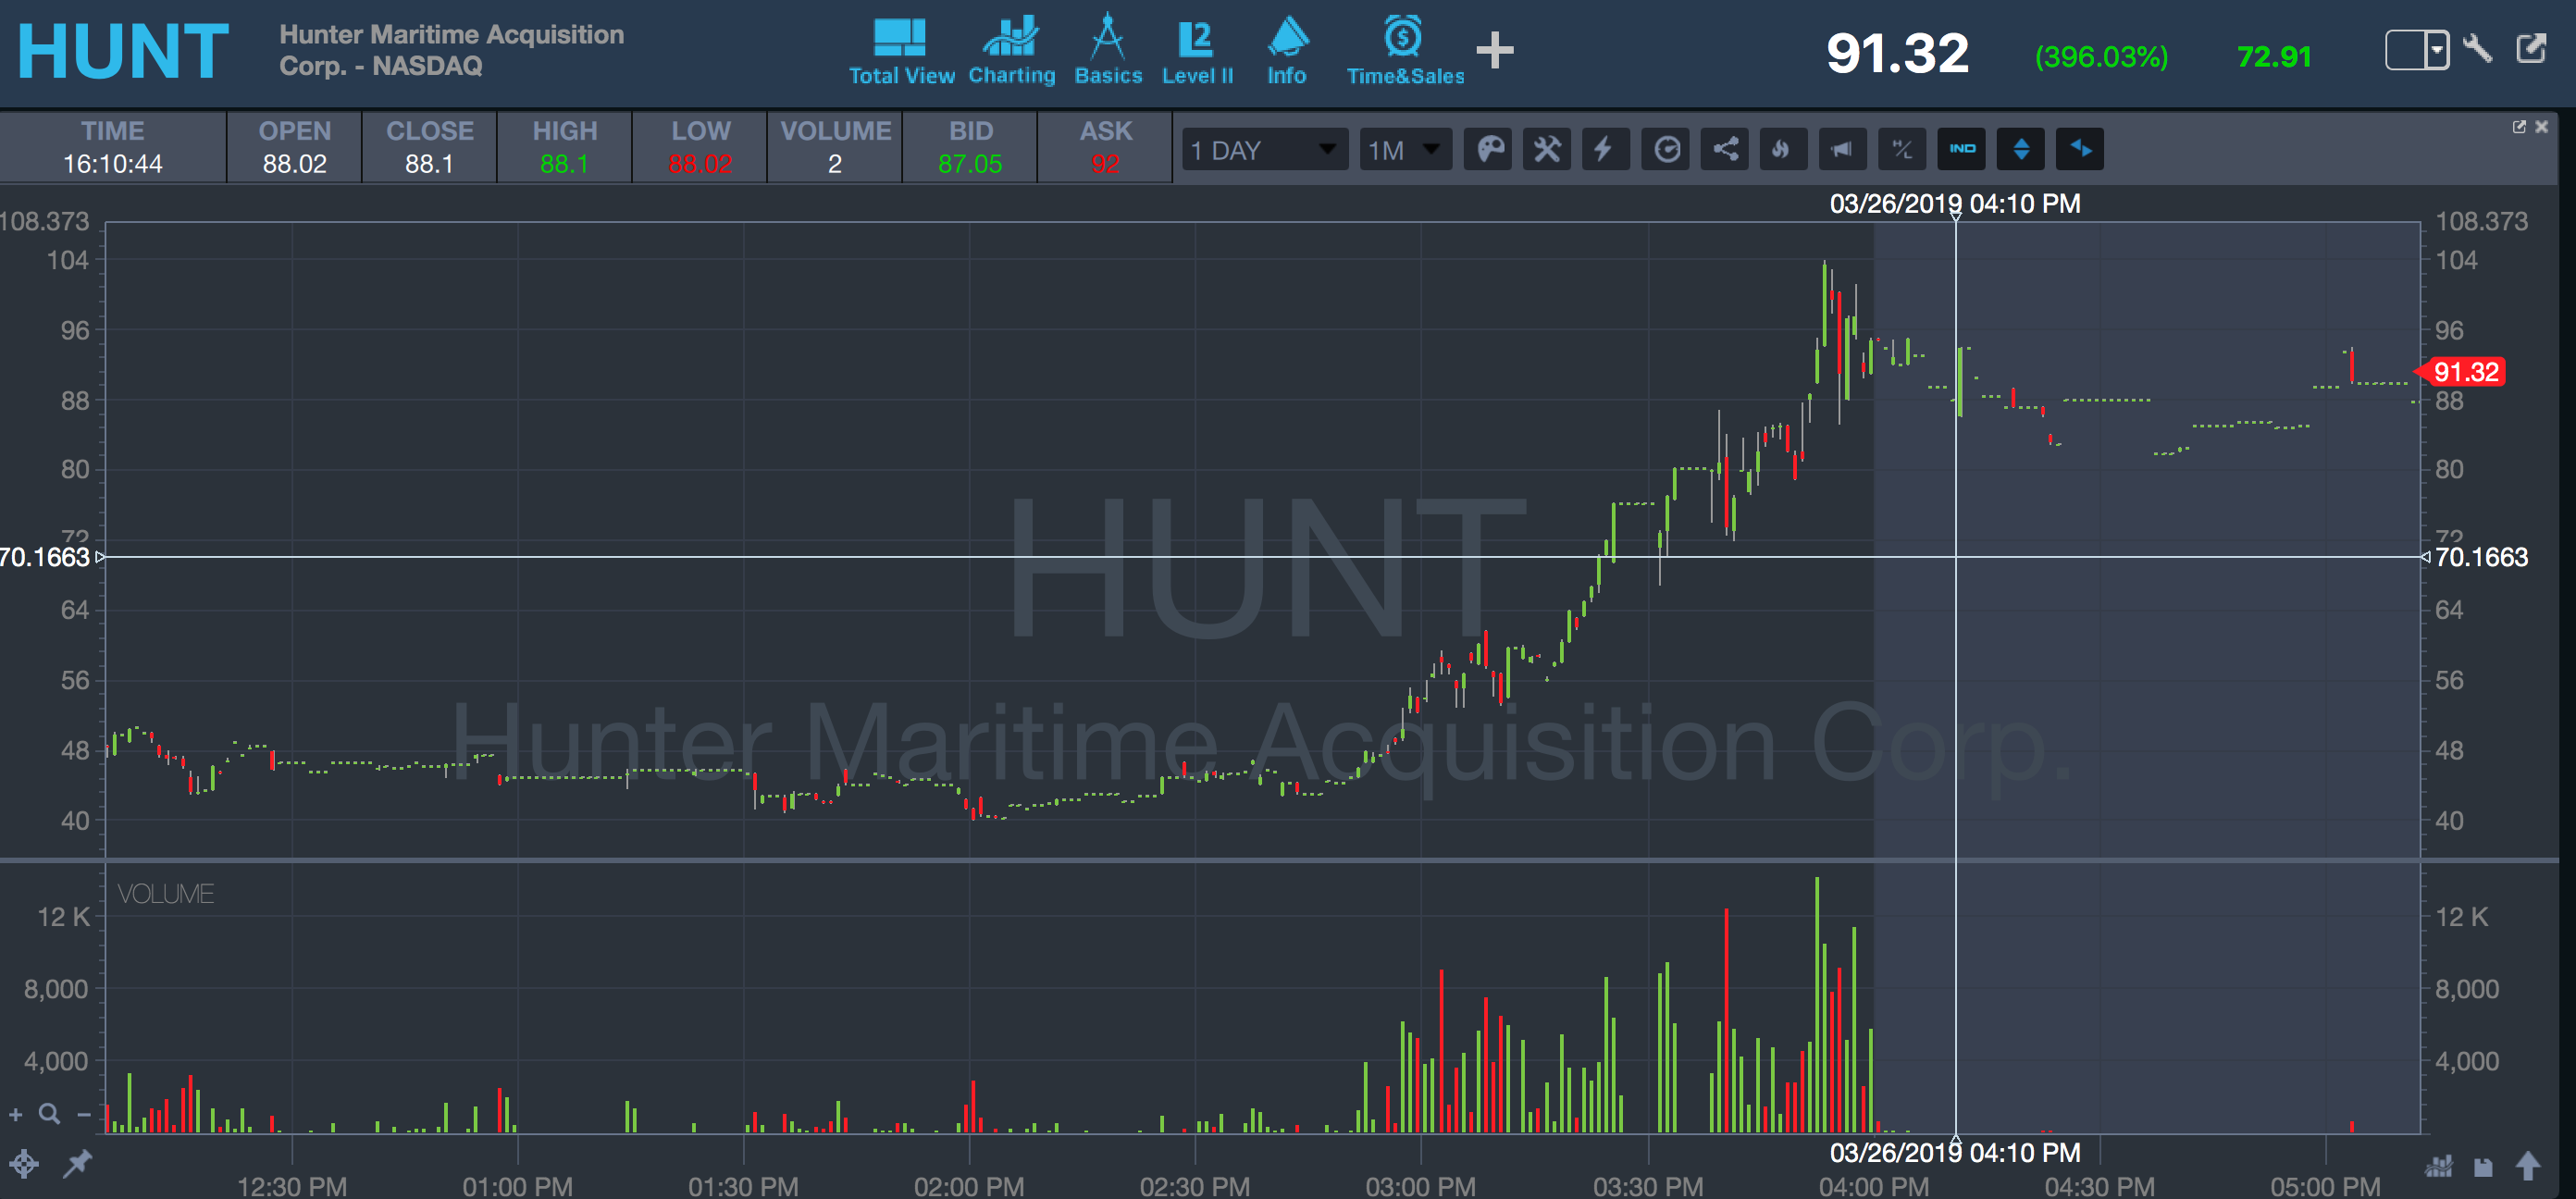
Task: Click the zoom out minus button
Action: (84, 1113)
